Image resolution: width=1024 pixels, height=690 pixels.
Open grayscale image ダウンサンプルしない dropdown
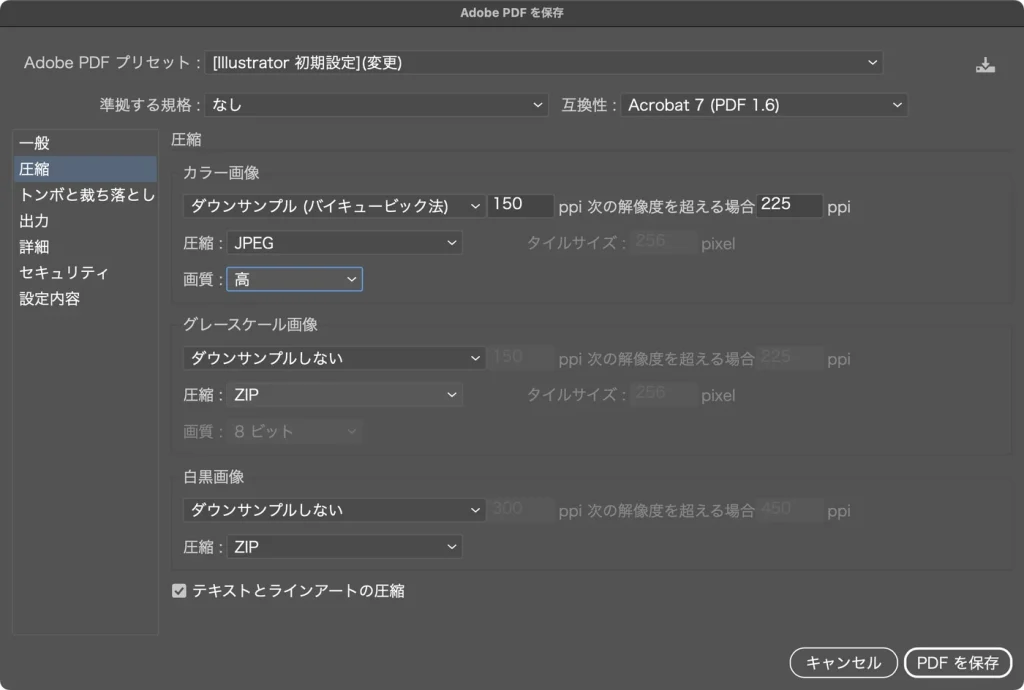pyautogui.click(x=334, y=358)
